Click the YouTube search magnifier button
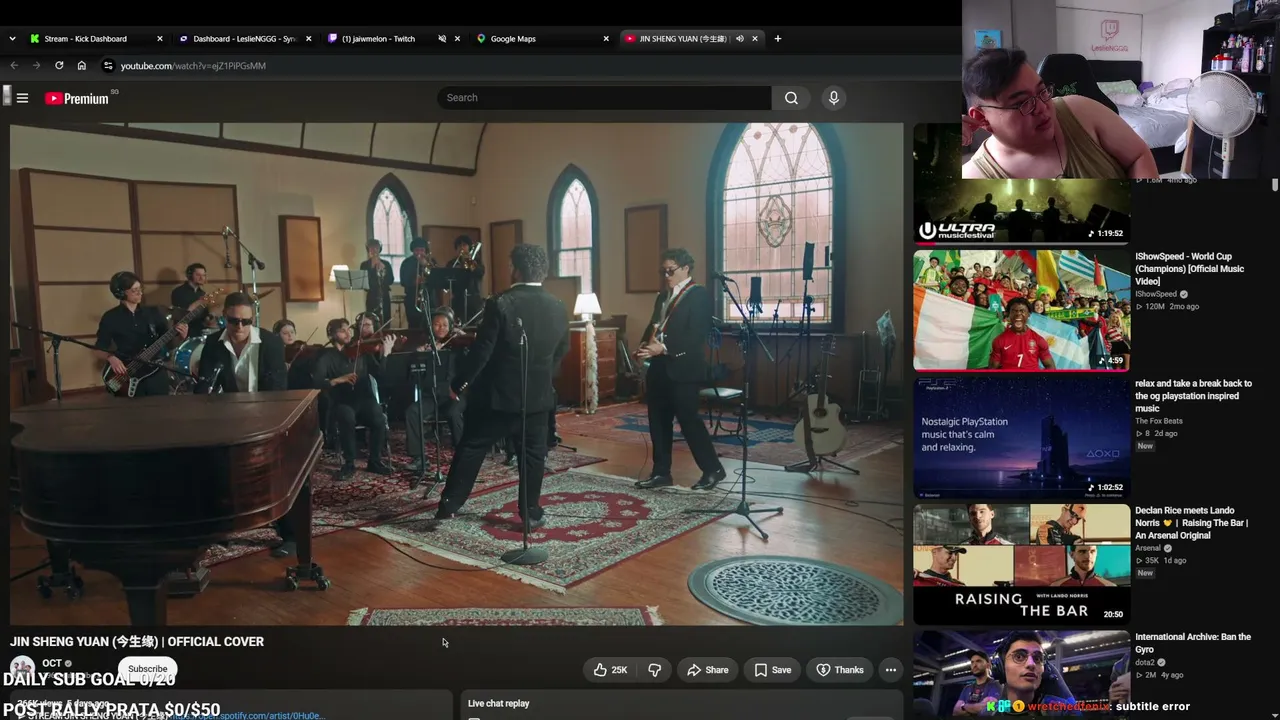The width and height of the screenshot is (1280, 720). (x=791, y=98)
